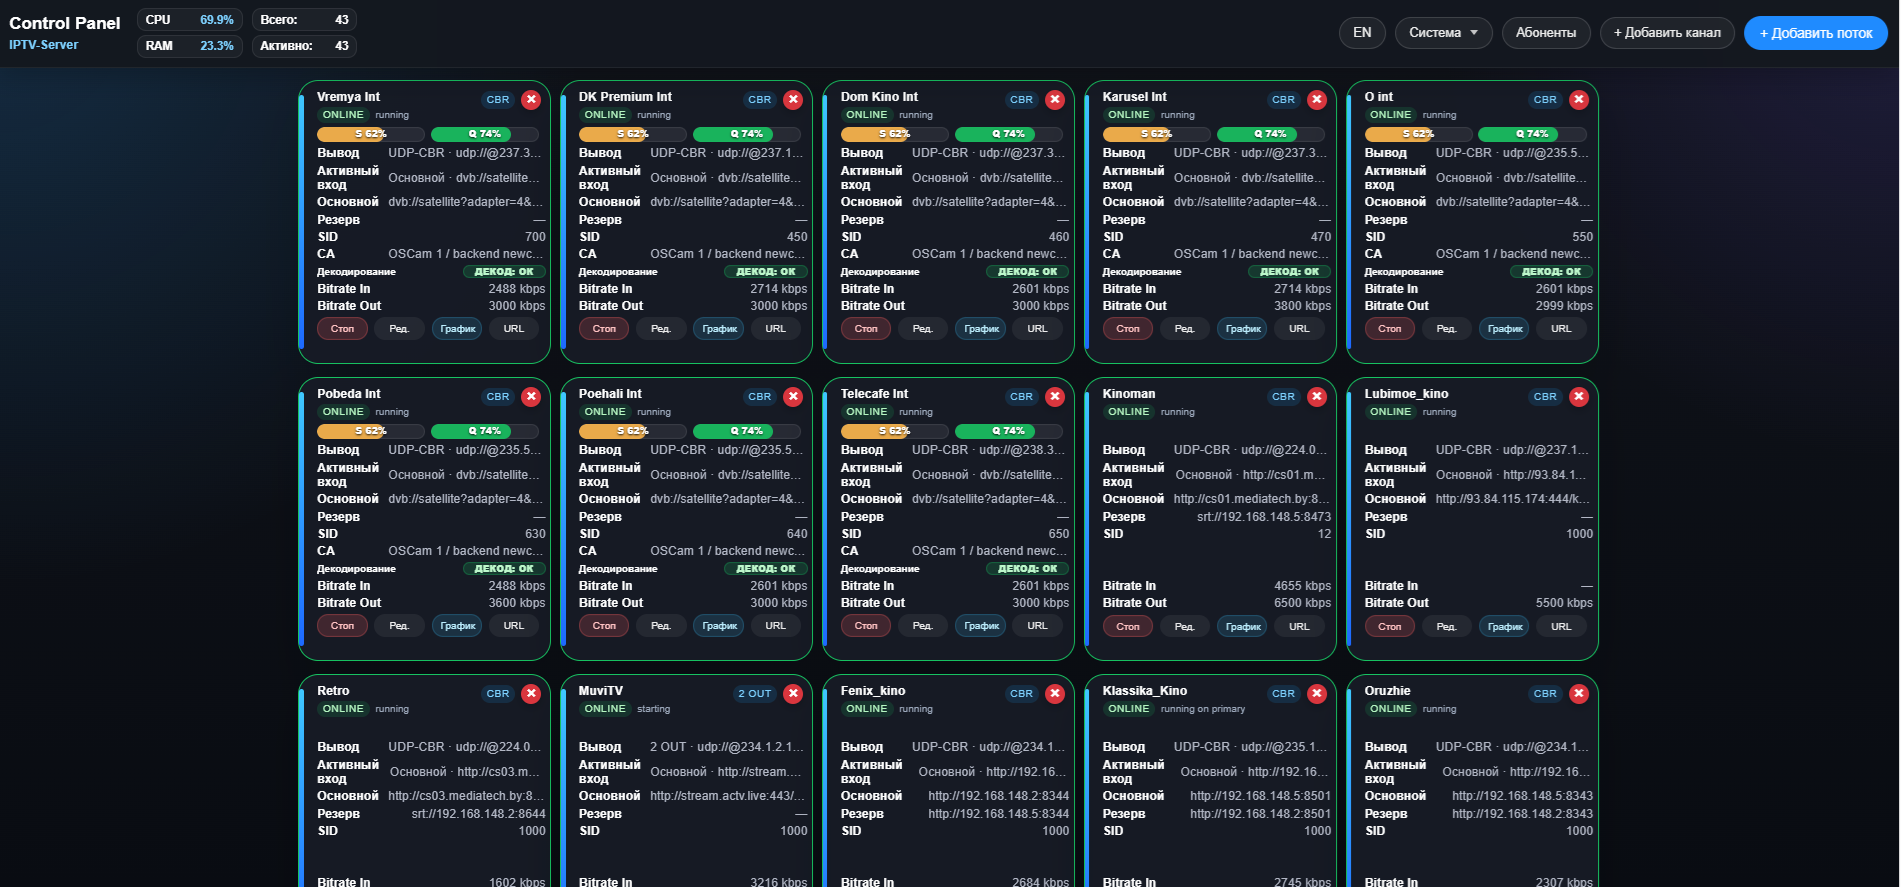
Task: Click the blue Добавить поток button
Action: [x=1816, y=33]
